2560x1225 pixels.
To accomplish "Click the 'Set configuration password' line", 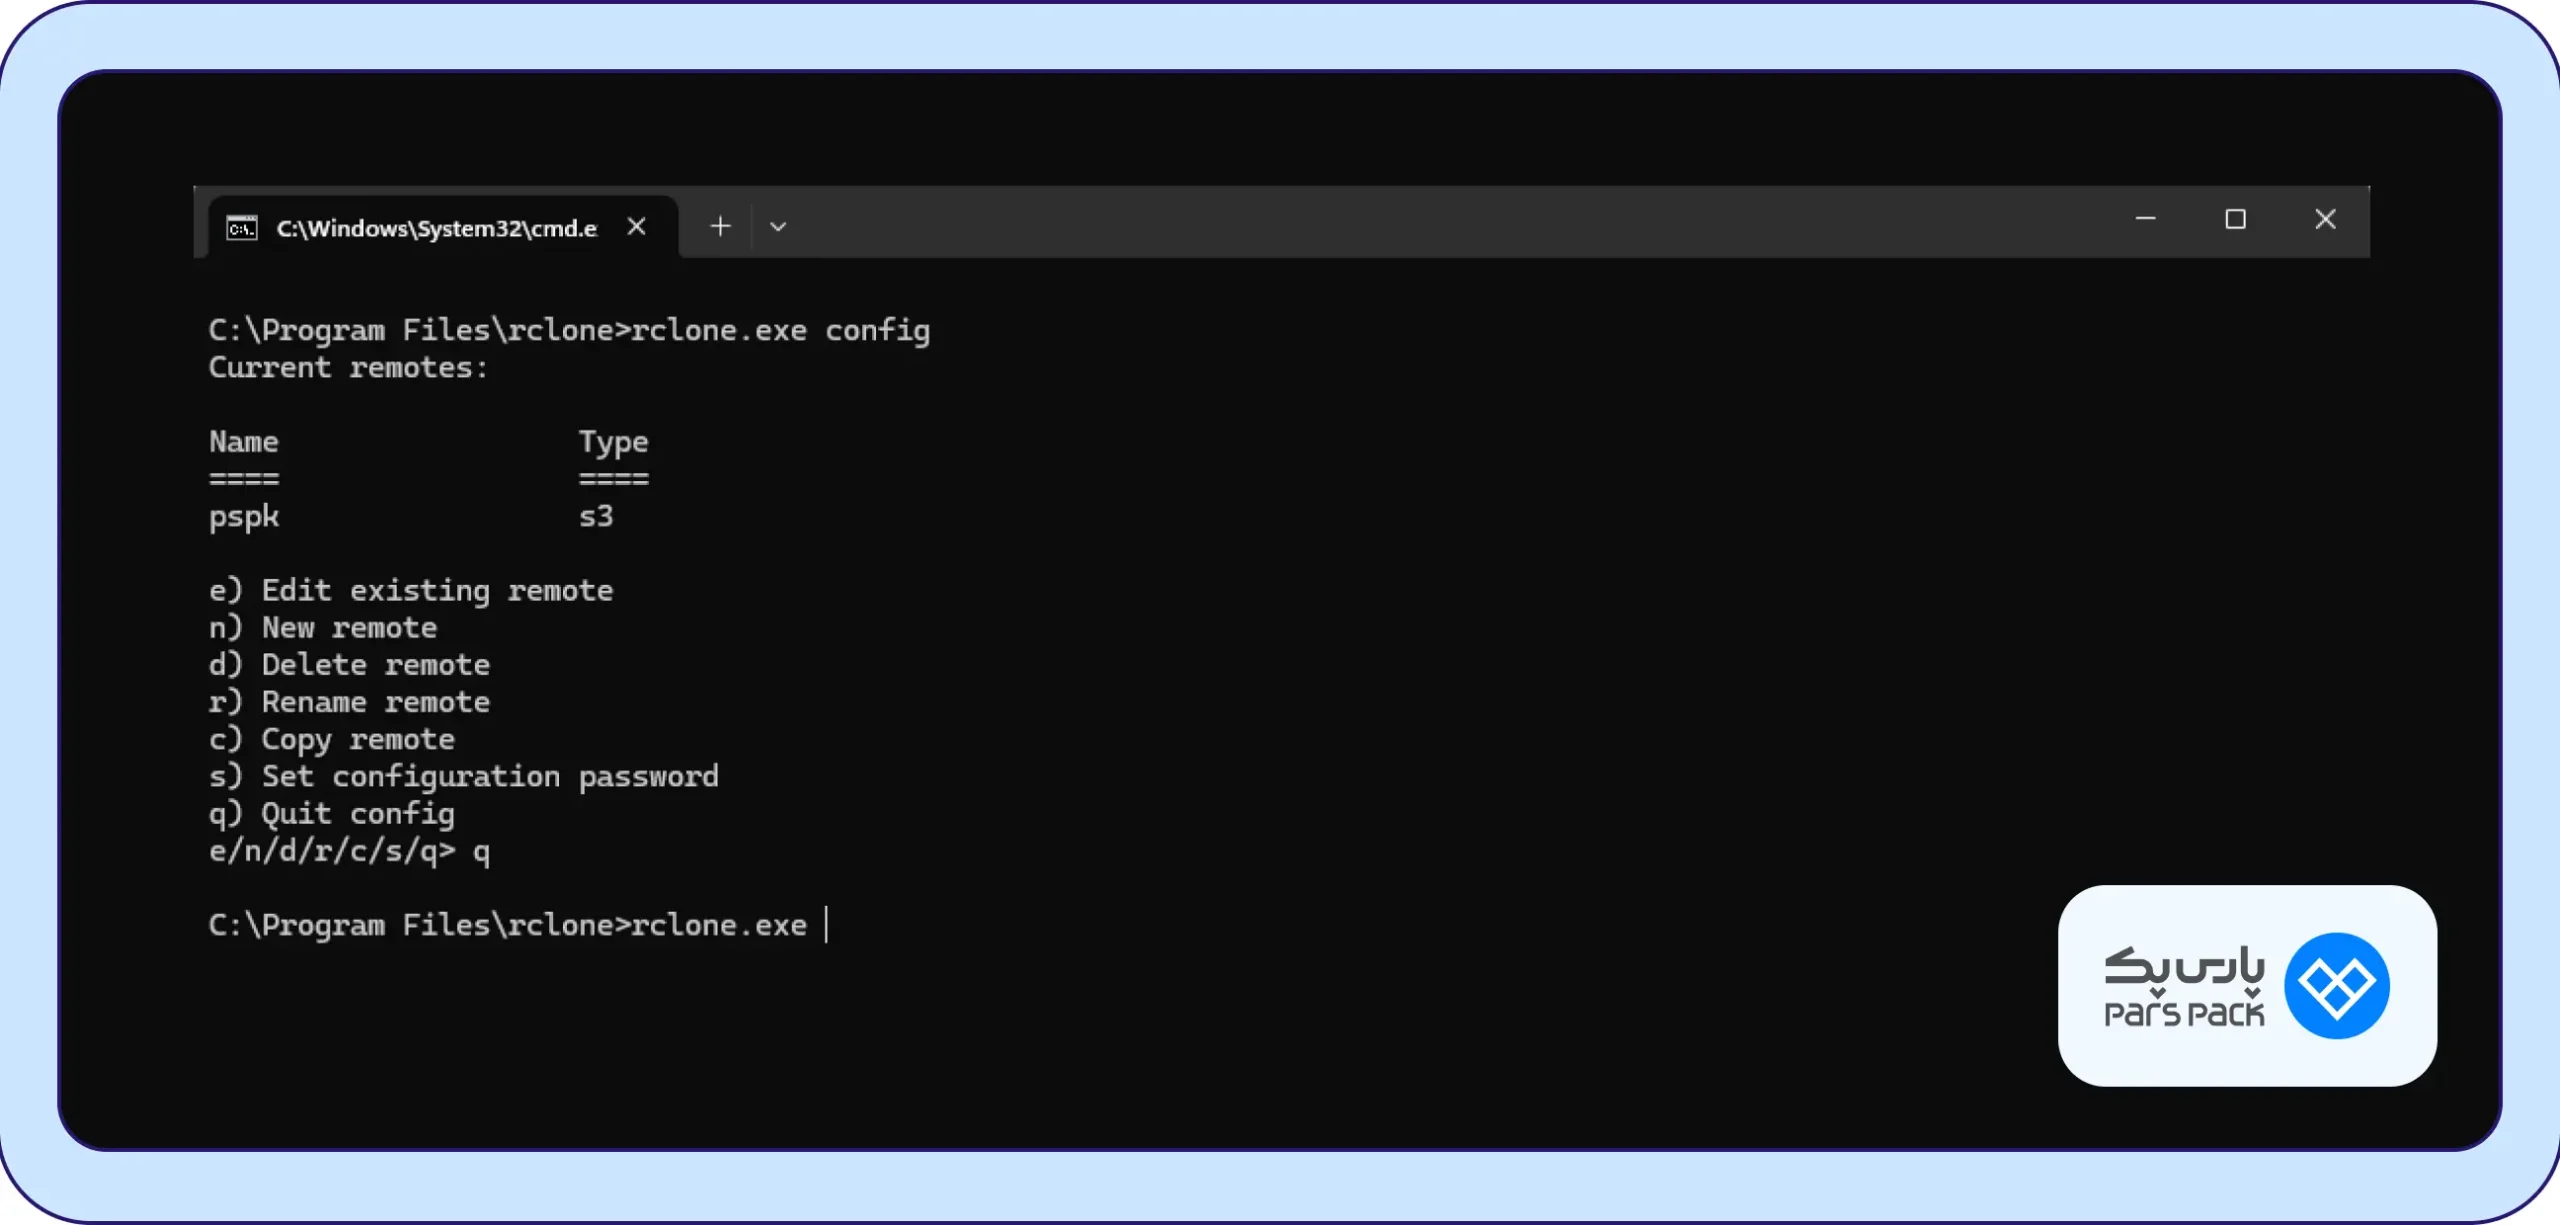I will pyautogui.click(x=463, y=777).
